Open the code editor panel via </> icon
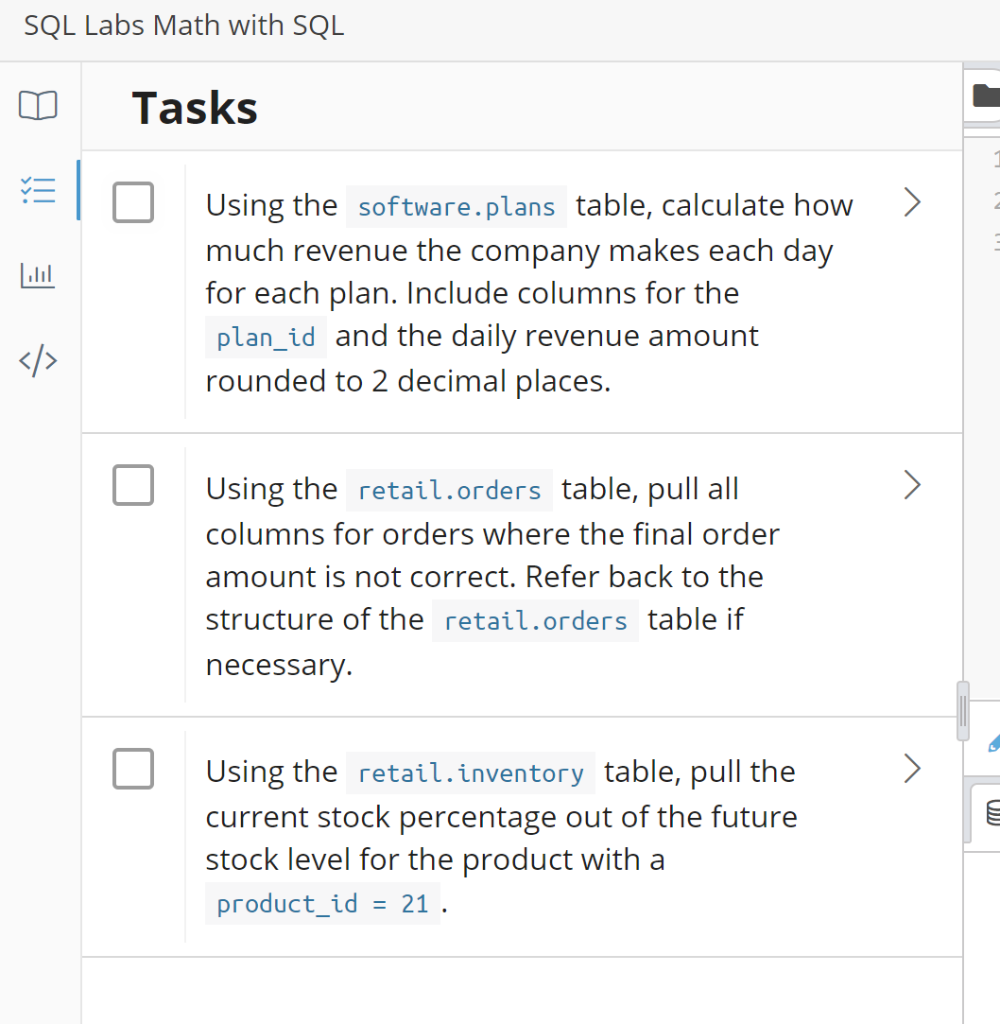 pos(38,360)
